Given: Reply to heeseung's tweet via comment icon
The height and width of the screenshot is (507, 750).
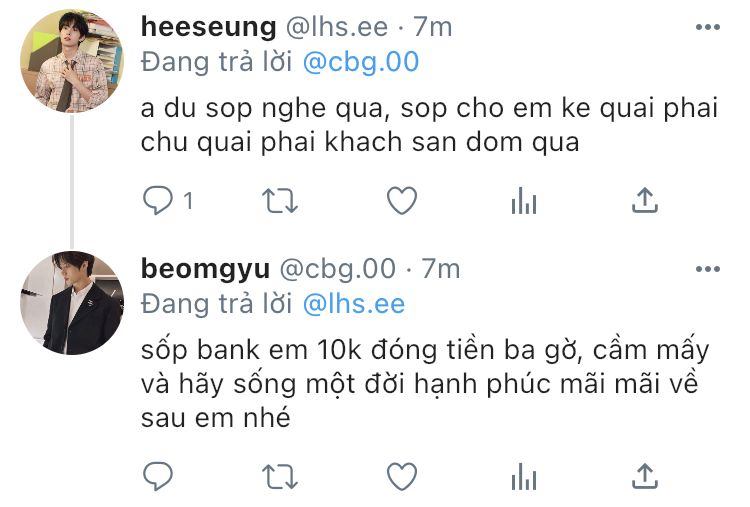Looking at the screenshot, I should [158, 200].
